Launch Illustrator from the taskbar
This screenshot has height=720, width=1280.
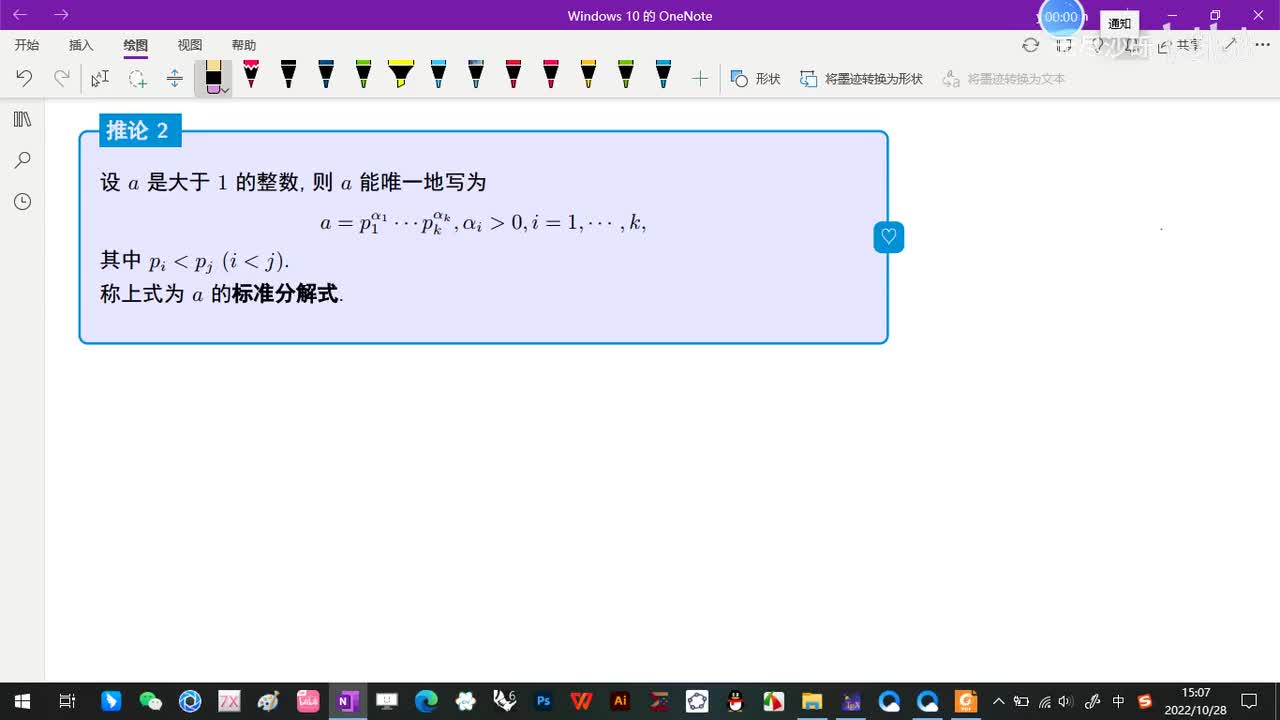point(620,701)
